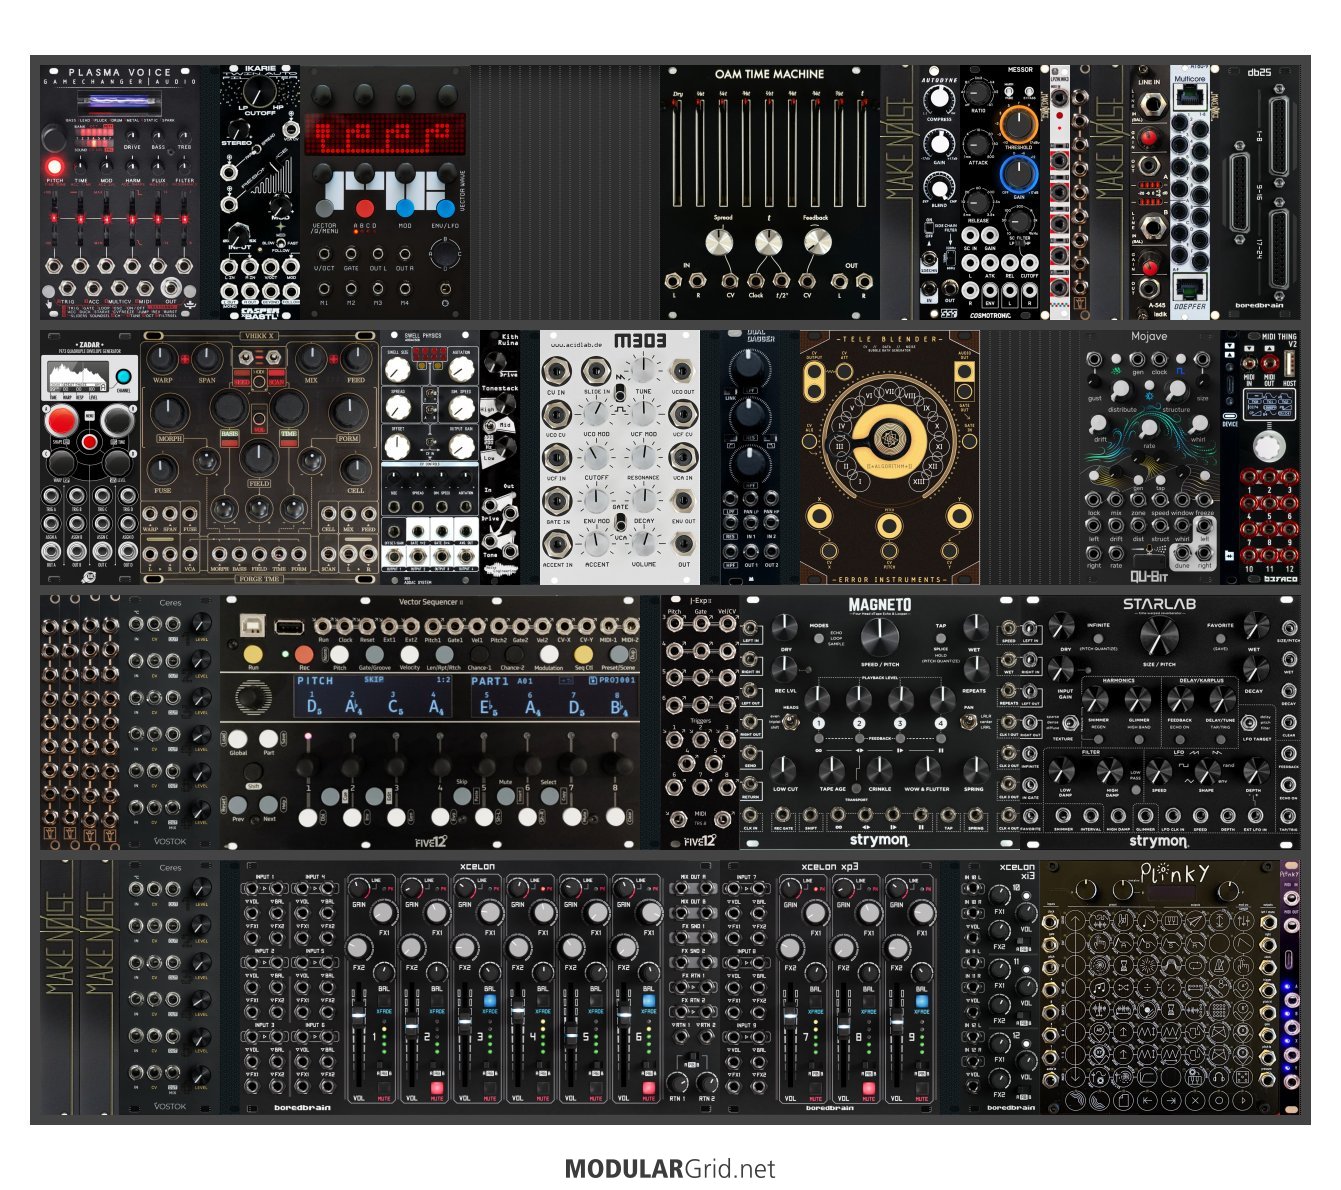Toggle head 1 button on Magneto

click(x=818, y=723)
